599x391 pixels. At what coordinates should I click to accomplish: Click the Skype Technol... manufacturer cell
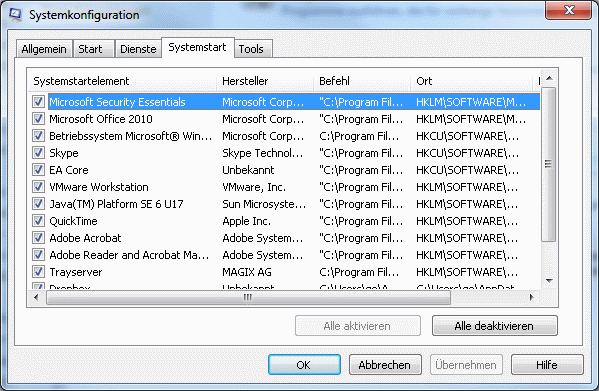coord(263,153)
